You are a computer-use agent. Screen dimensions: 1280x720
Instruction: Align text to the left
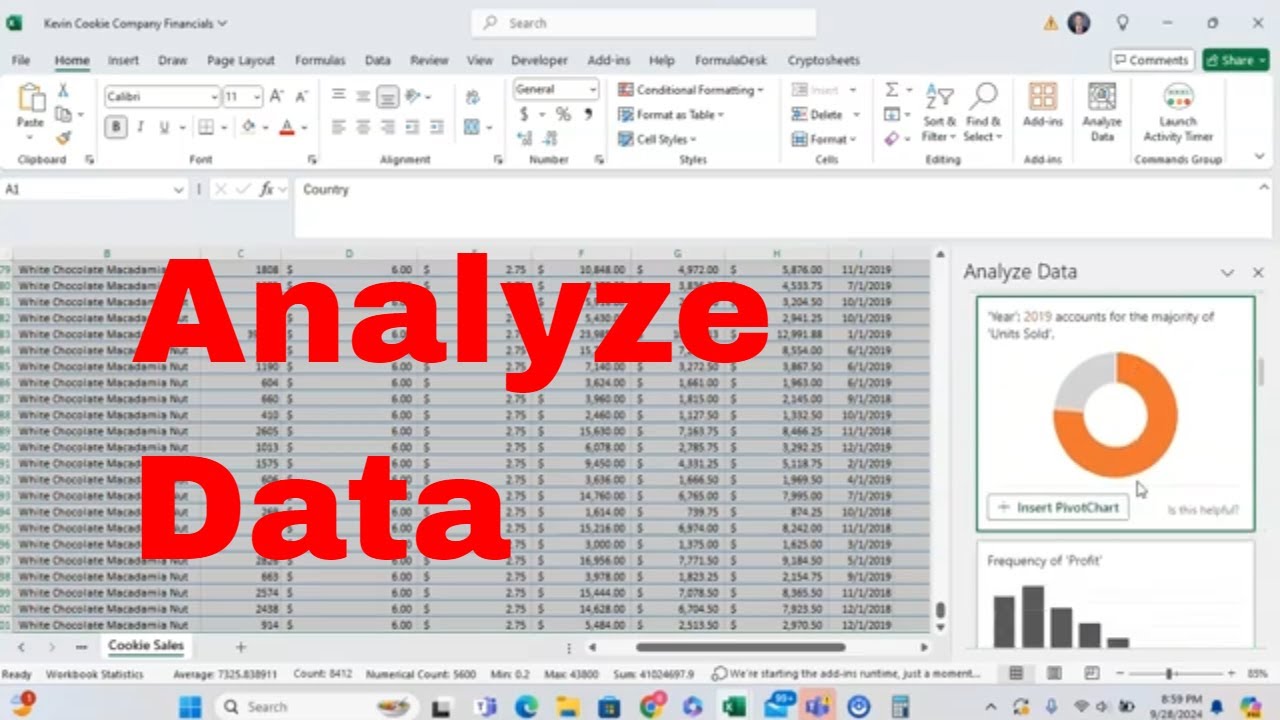338,127
